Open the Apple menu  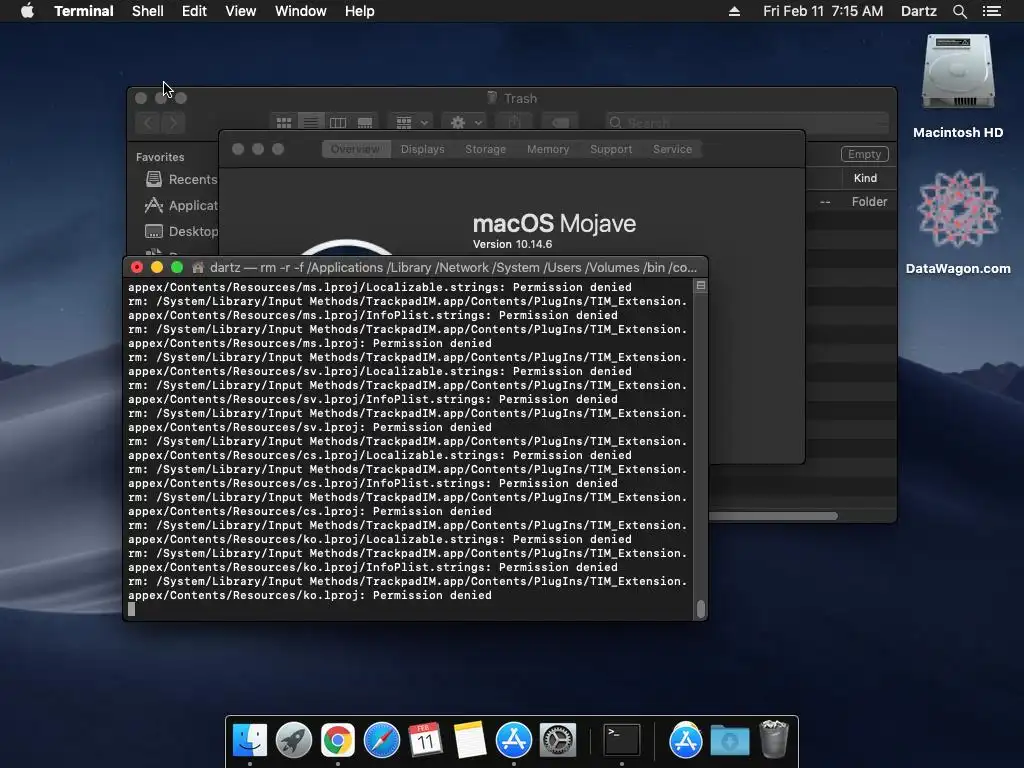click(x=27, y=11)
